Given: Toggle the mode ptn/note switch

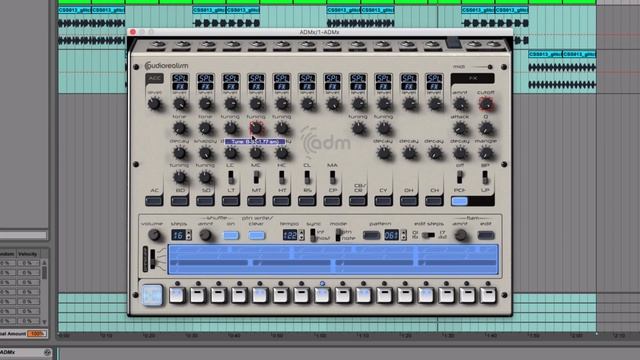Looking at the screenshot, I should pyautogui.click(x=338, y=235).
